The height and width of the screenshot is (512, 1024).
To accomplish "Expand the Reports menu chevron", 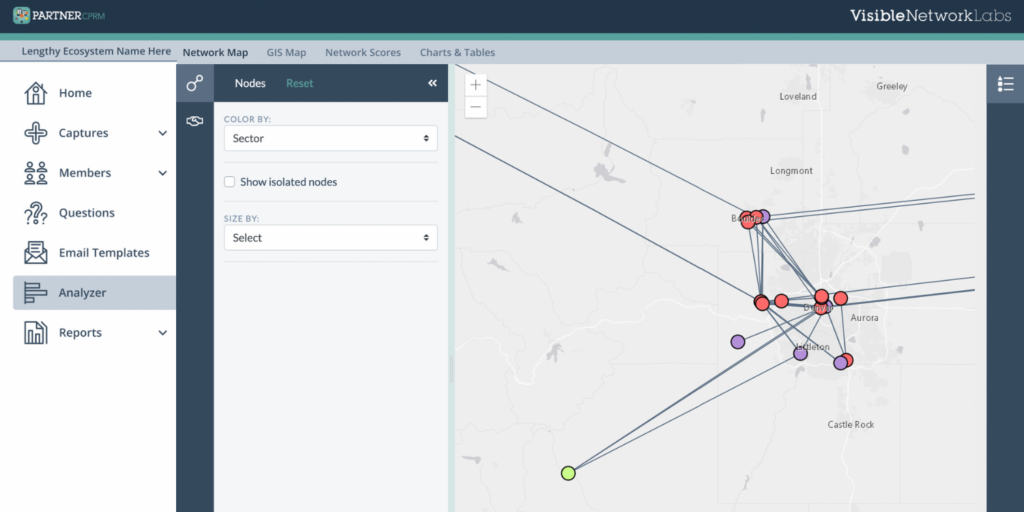I will [163, 333].
